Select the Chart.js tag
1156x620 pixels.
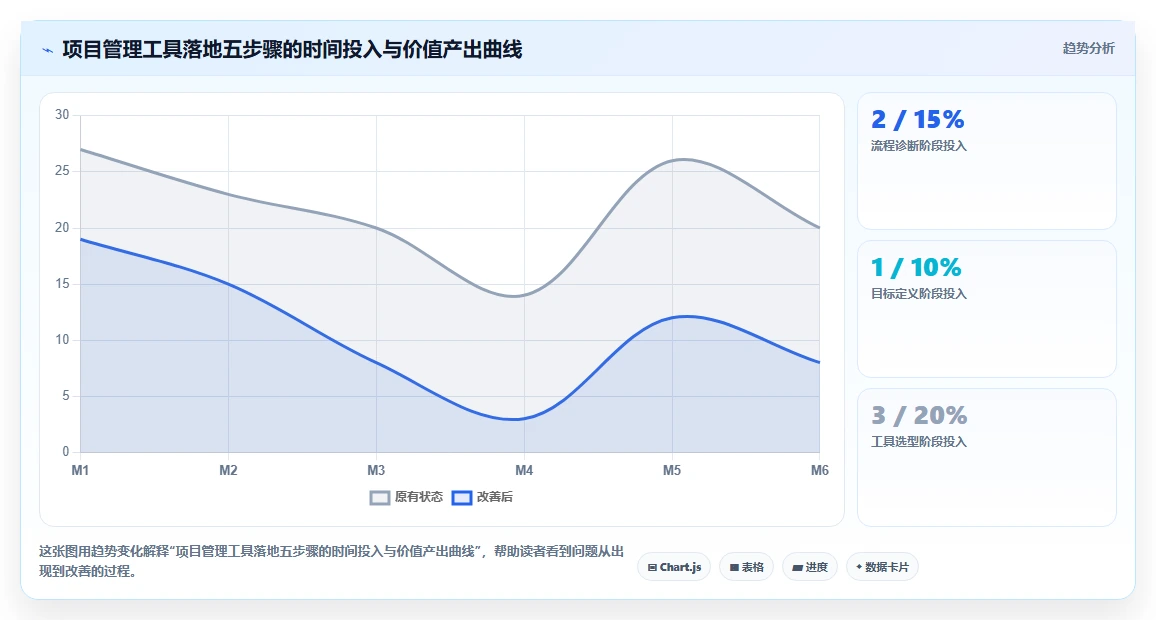pyautogui.click(x=674, y=567)
